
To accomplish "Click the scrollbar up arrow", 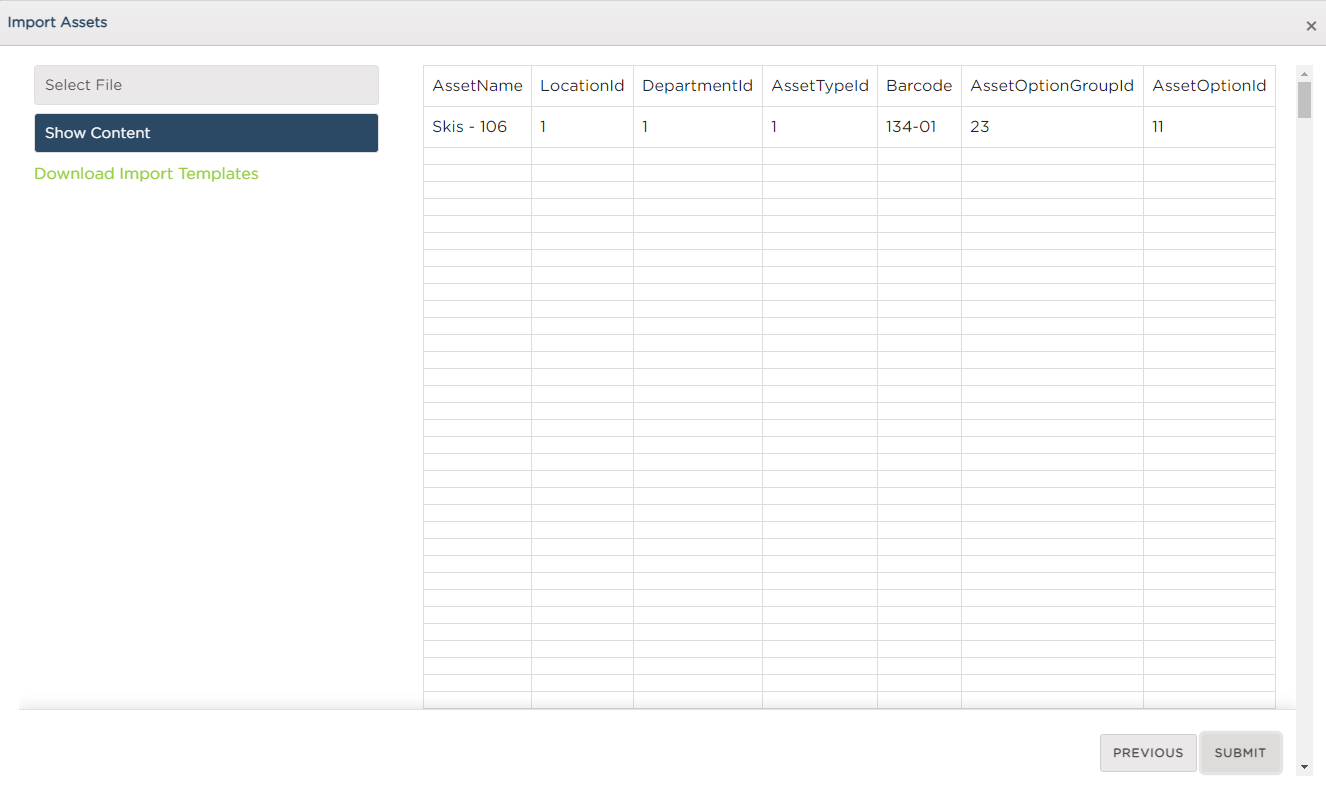I will pos(1304,74).
